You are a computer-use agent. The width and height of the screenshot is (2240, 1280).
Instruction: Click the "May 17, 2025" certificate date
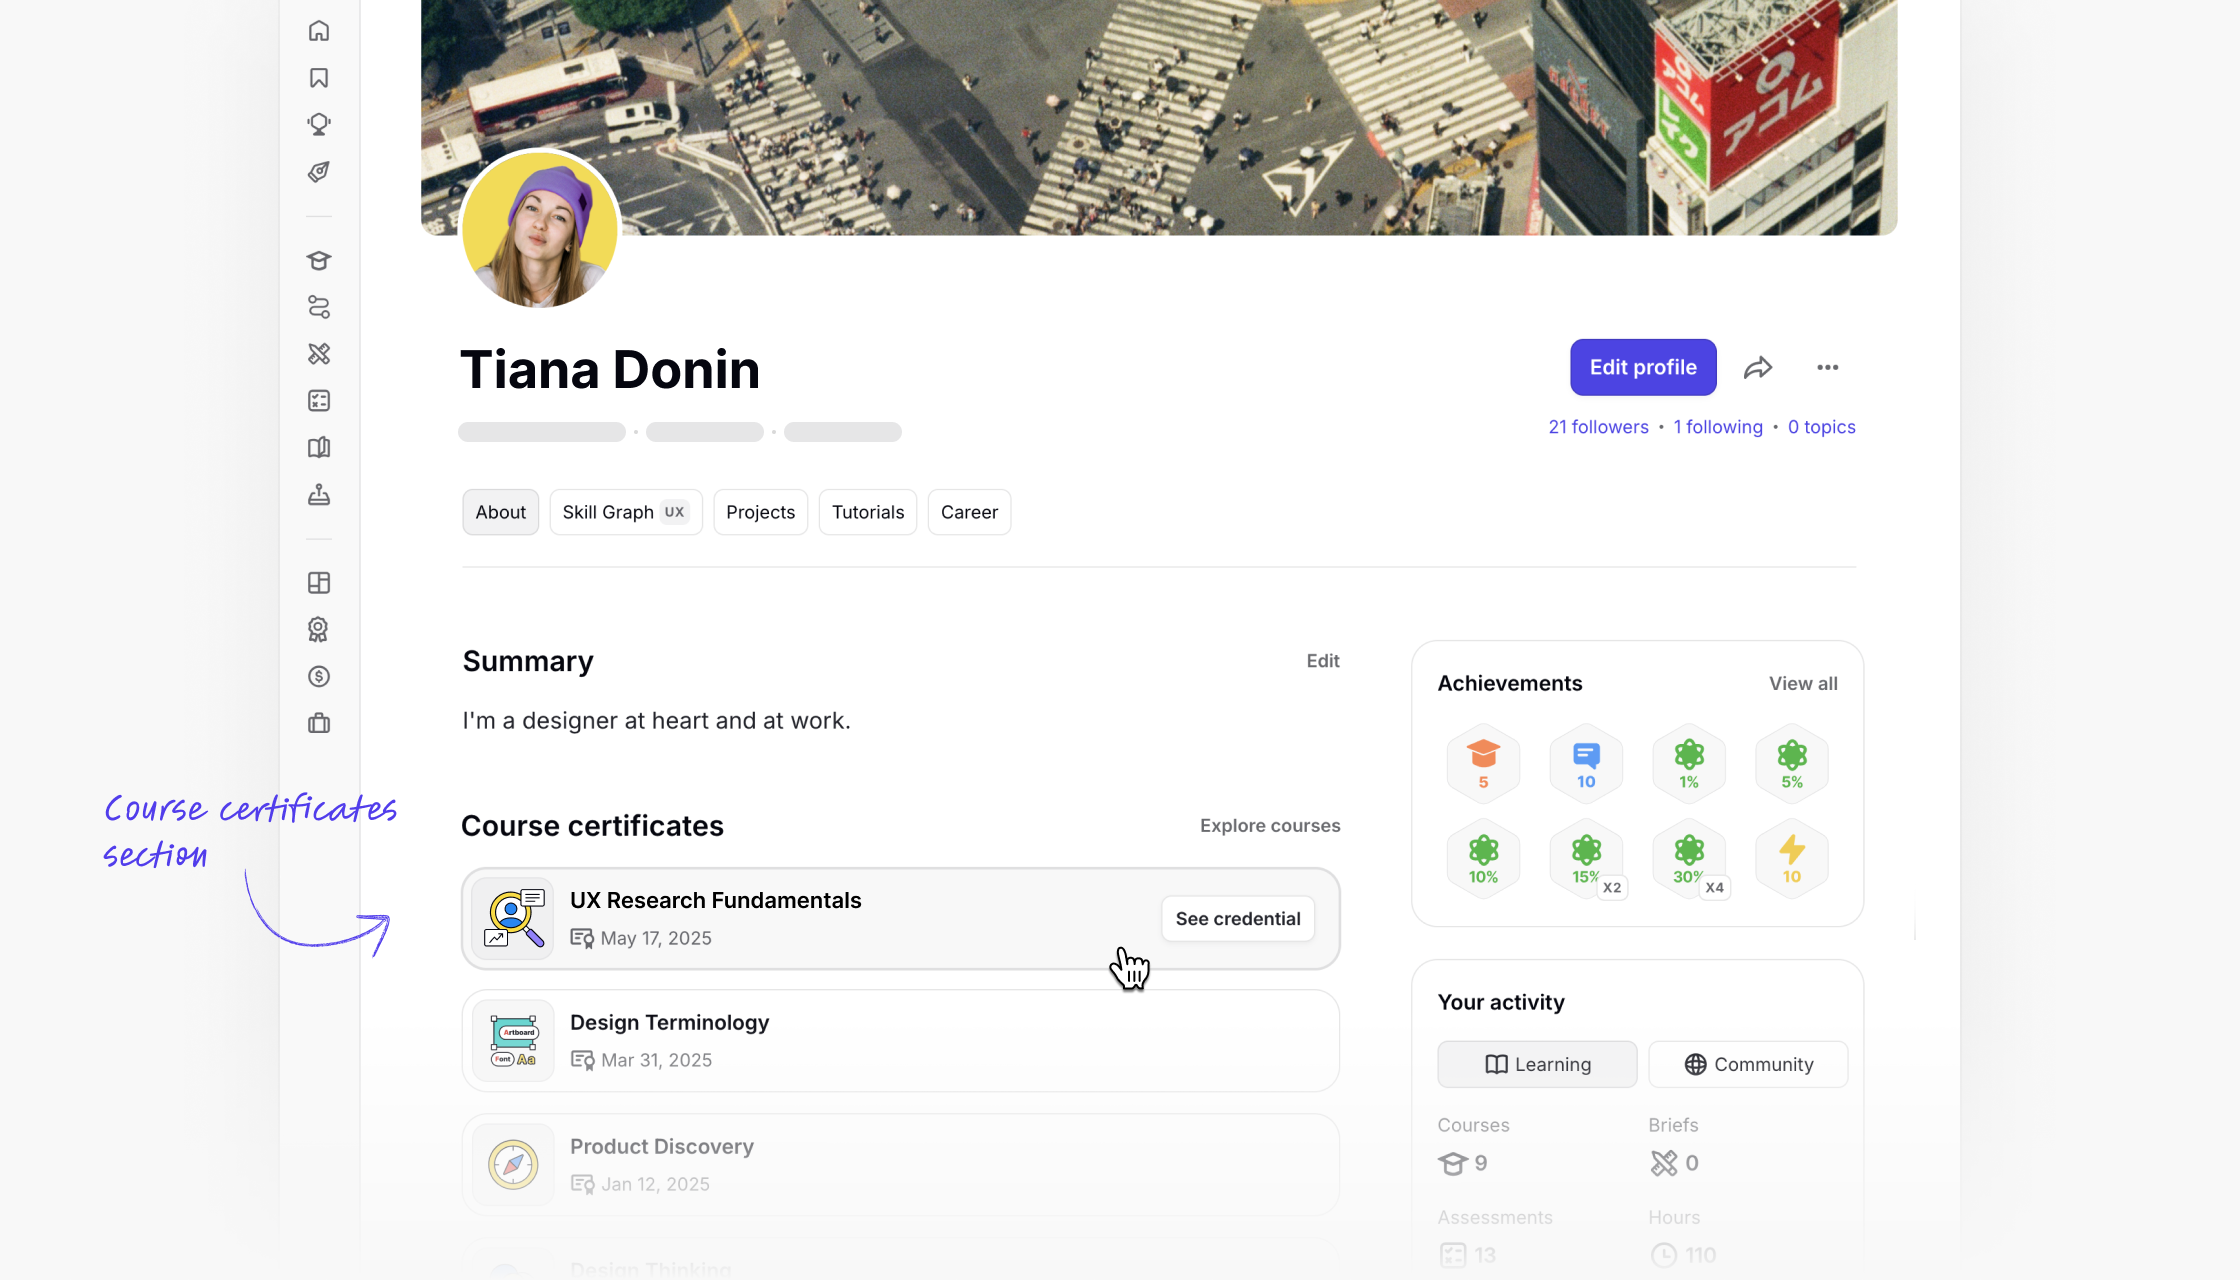656,938
